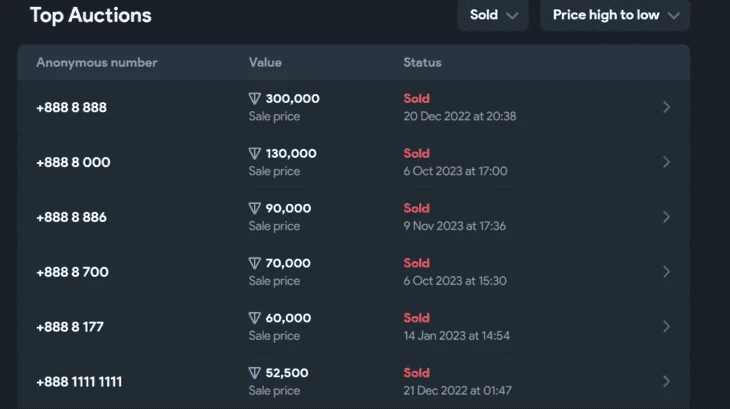Open the +888 8 000 number link
The width and height of the screenshot is (730, 409).
[x=74, y=162]
